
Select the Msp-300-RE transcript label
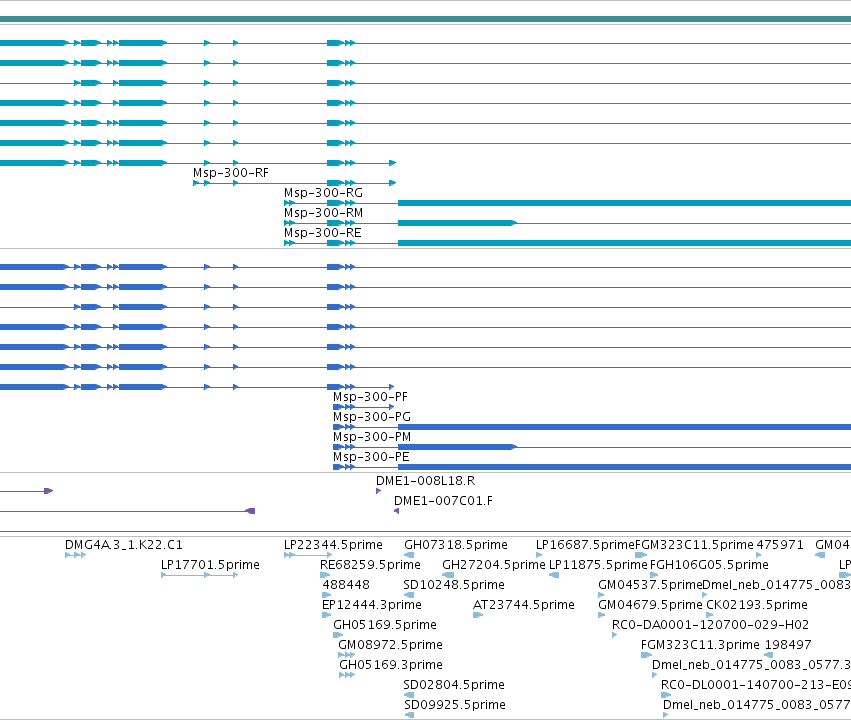tap(322, 233)
